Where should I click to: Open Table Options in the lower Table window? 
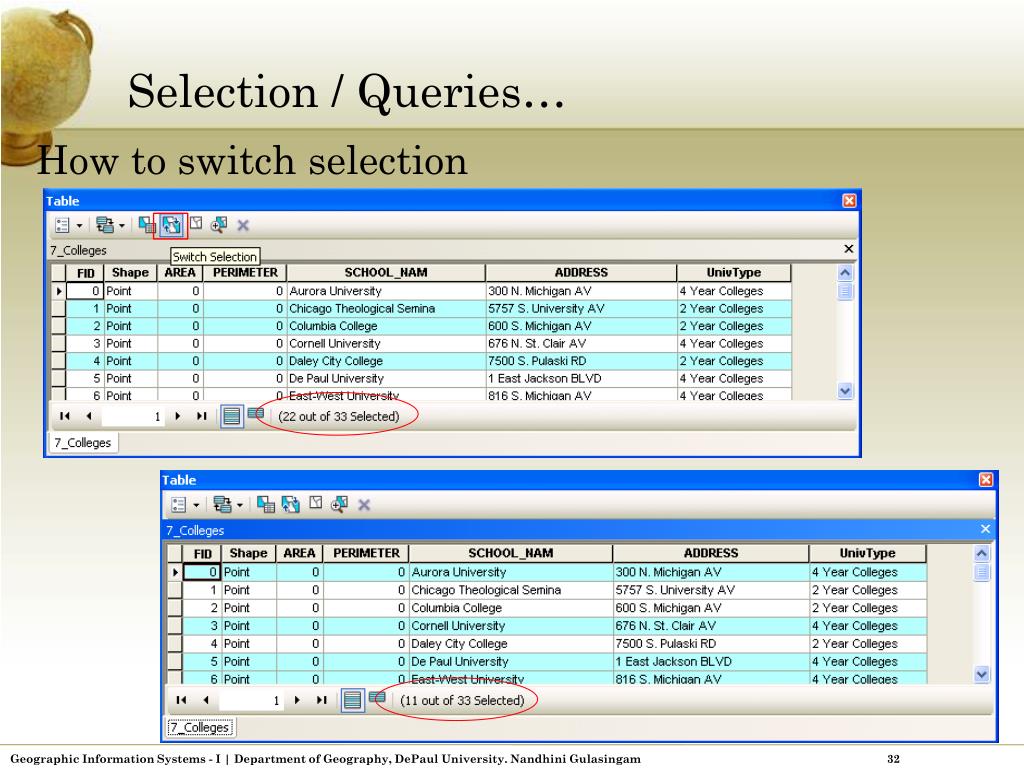pos(178,504)
